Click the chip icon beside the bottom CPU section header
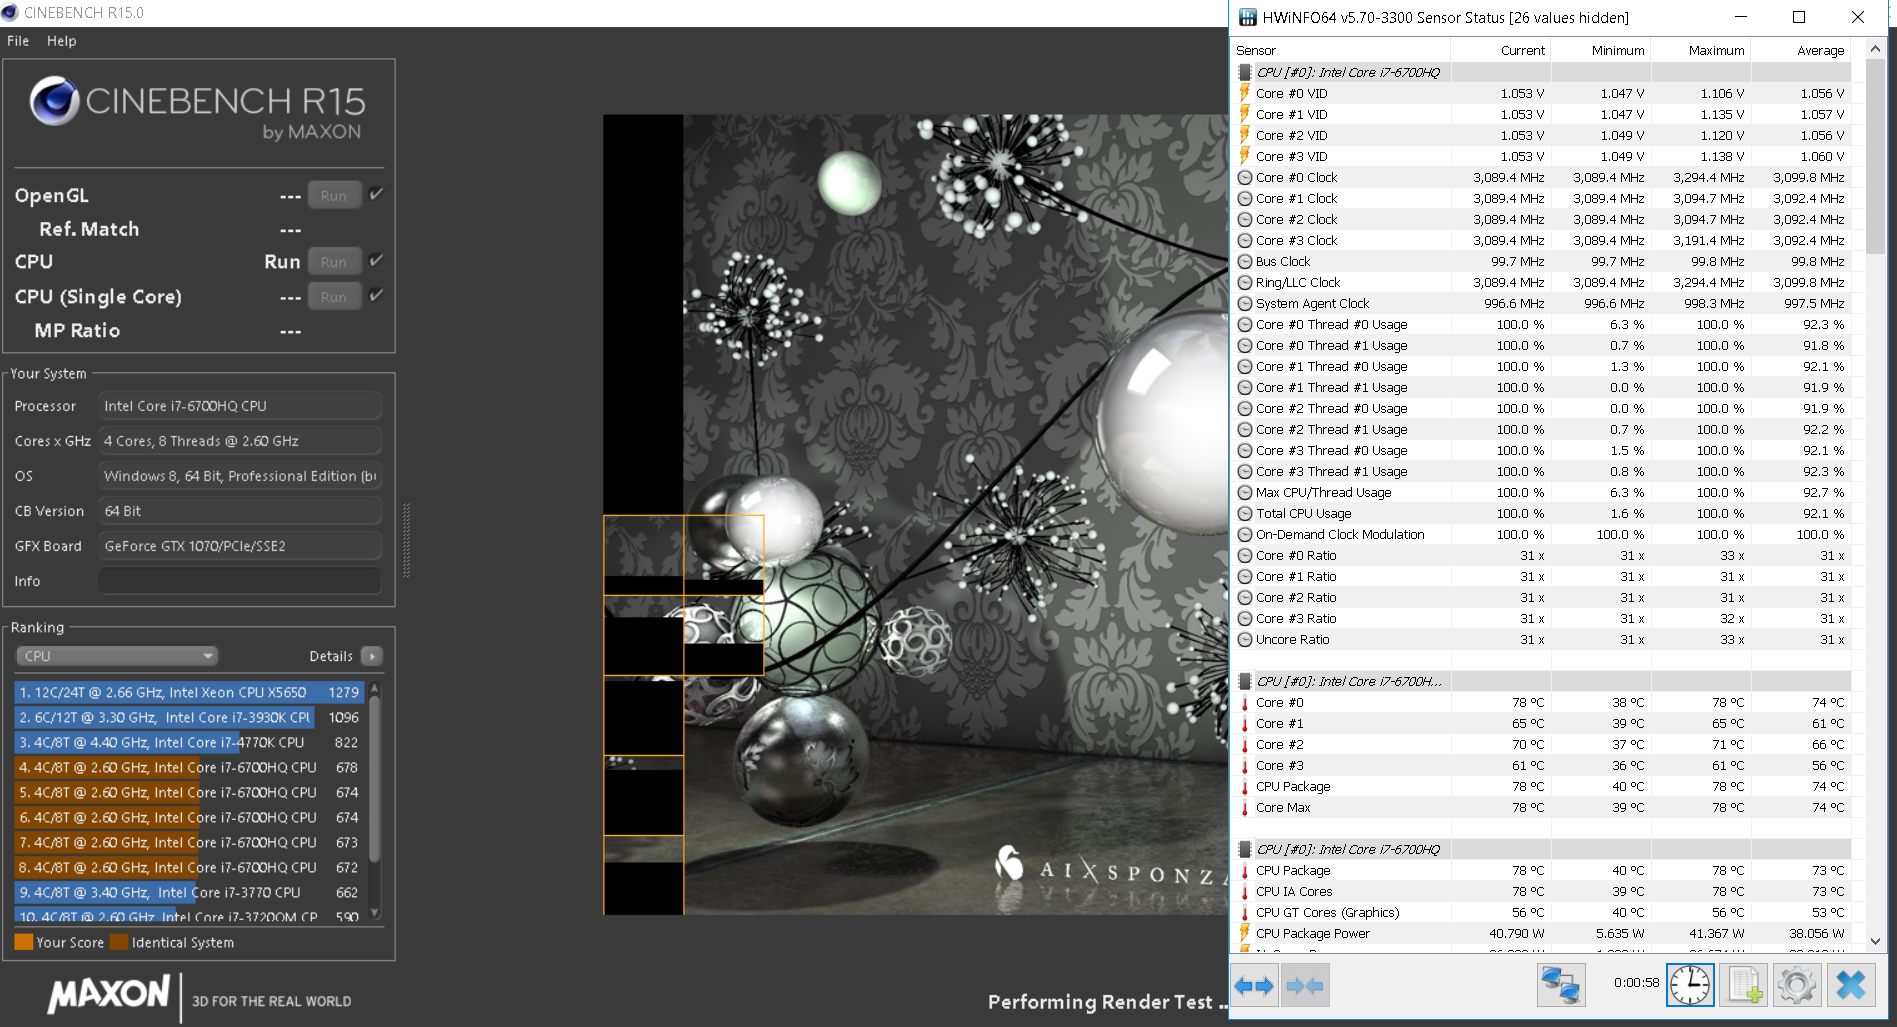 (x=1245, y=849)
